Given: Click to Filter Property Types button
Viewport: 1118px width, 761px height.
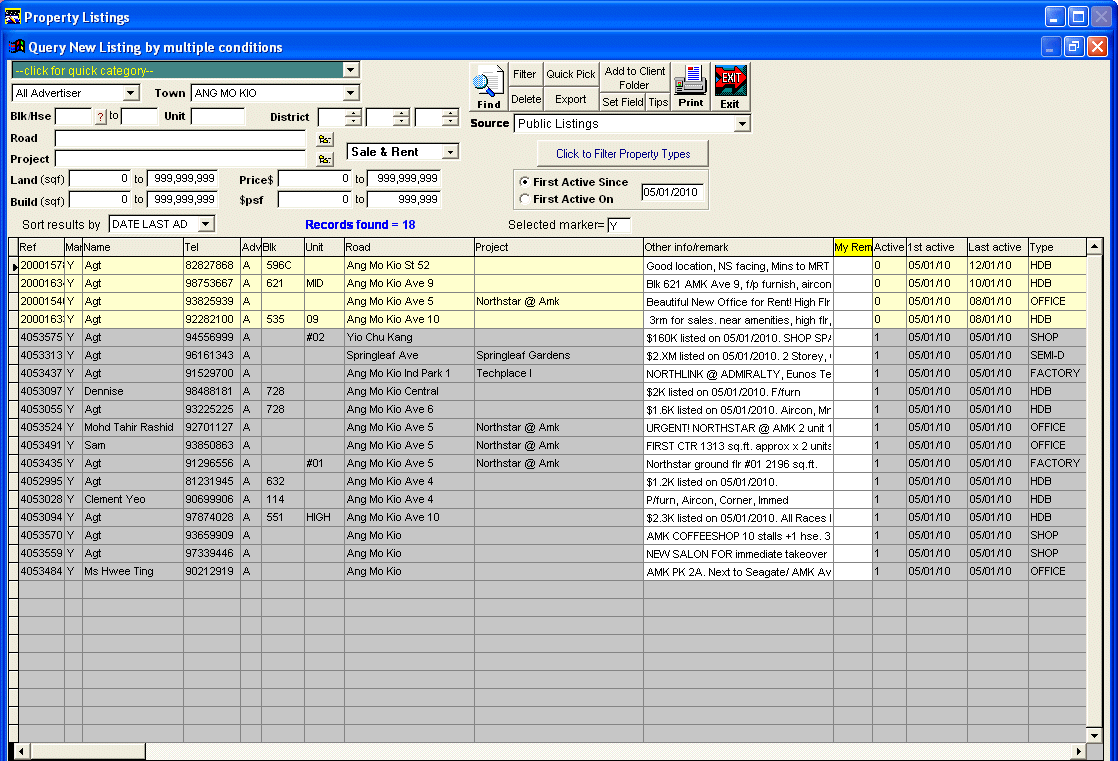Looking at the screenshot, I should coord(623,154).
